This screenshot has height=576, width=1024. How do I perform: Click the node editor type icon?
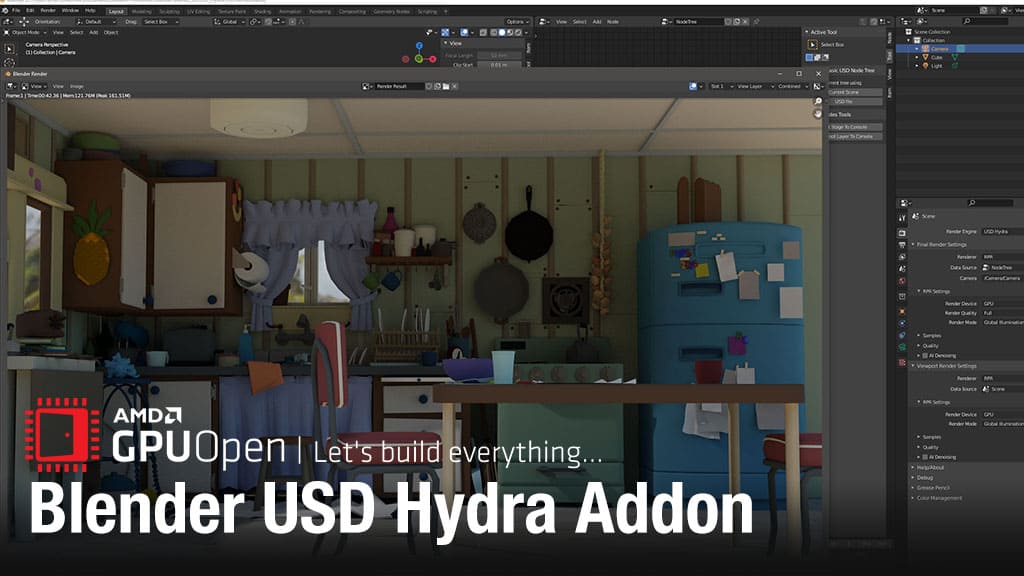[x=543, y=22]
